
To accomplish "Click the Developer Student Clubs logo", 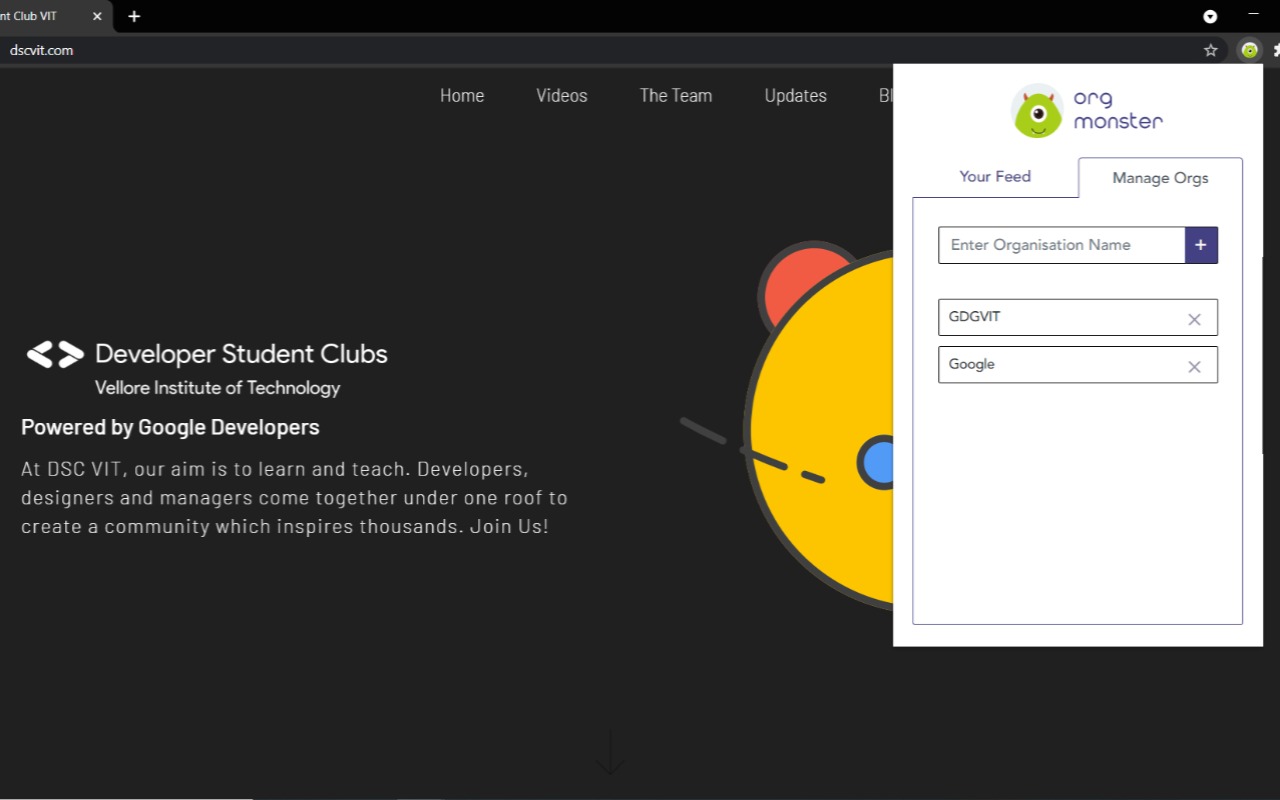I will [x=206, y=354].
